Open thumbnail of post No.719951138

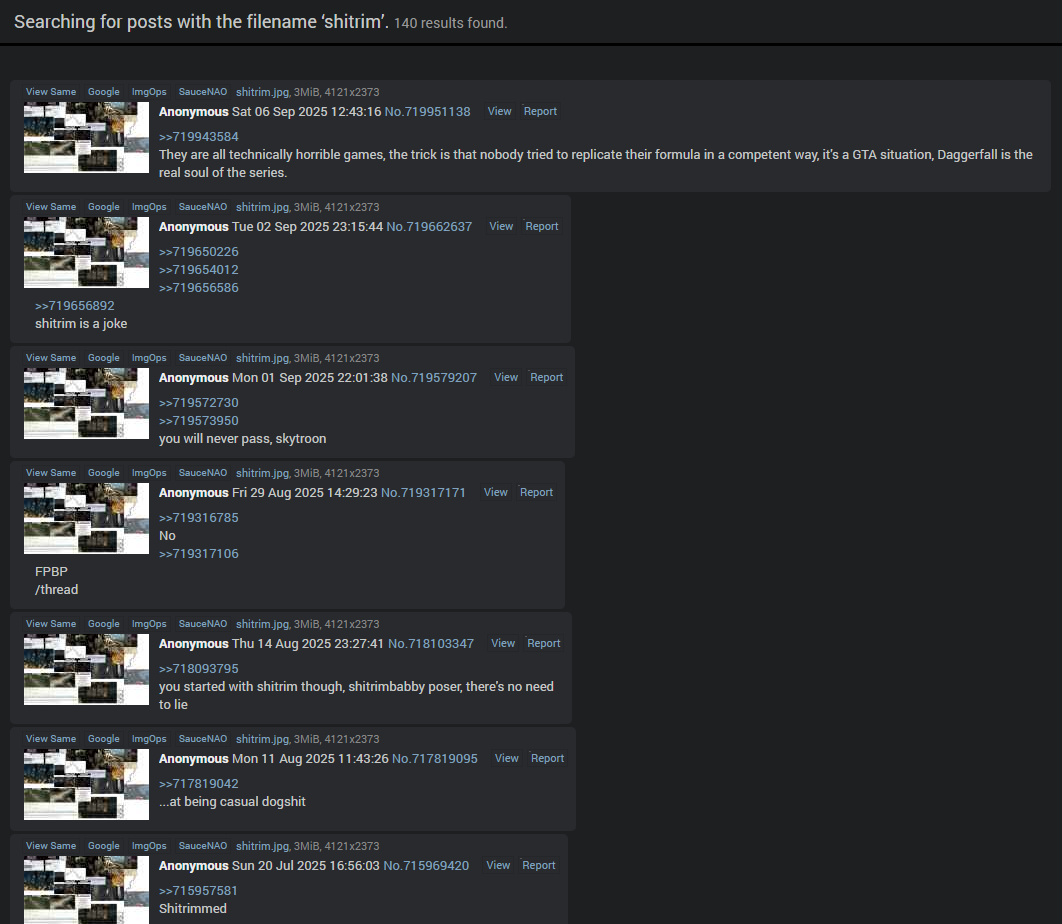click(86, 138)
